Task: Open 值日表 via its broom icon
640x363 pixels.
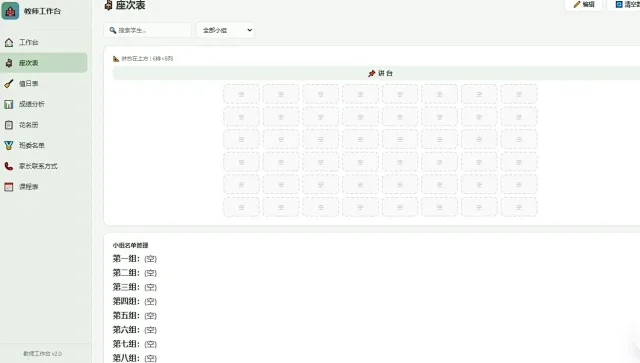Action: click(9, 84)
